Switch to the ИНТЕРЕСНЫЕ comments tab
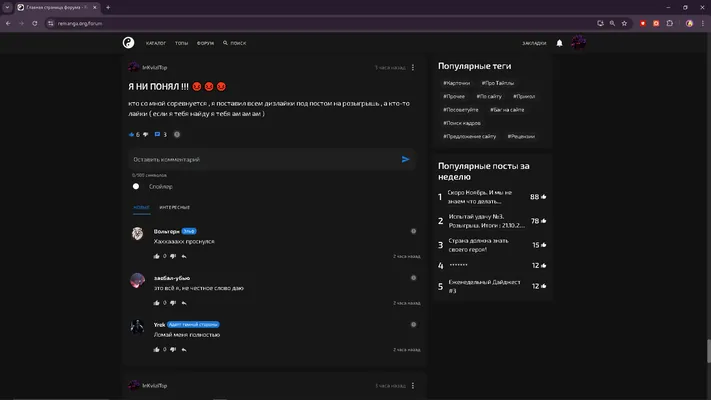This screenshot has height=400, width=711. [x=175, y=207]
